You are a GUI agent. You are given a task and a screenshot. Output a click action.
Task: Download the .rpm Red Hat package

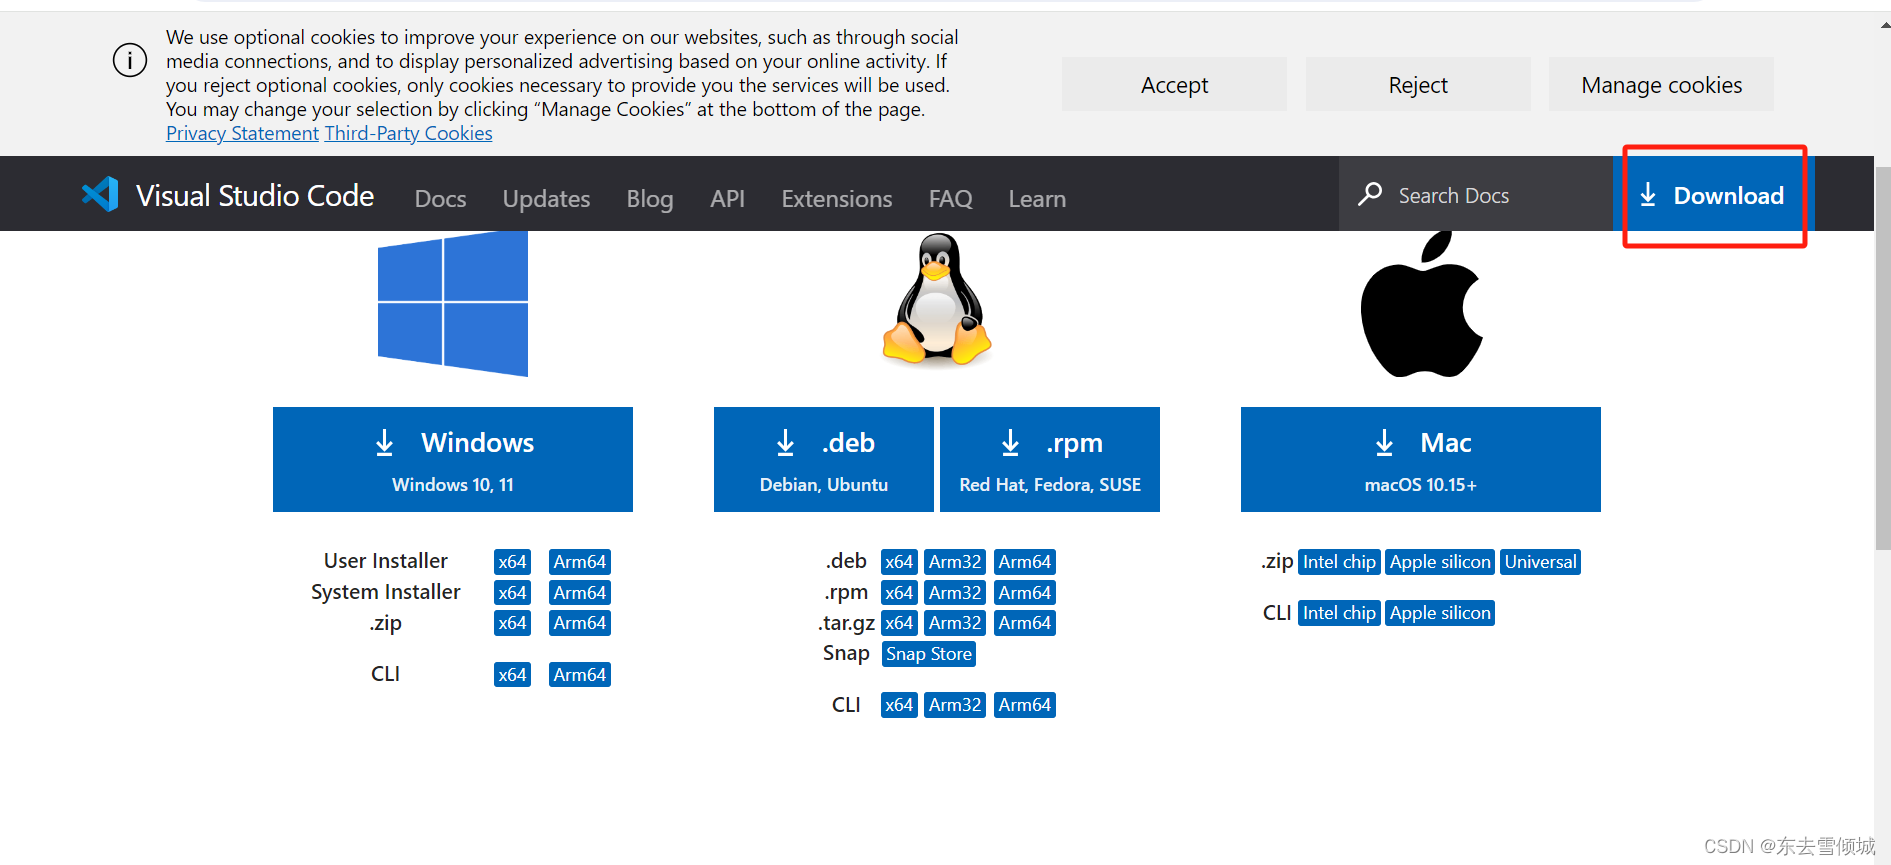[1050, 459]
